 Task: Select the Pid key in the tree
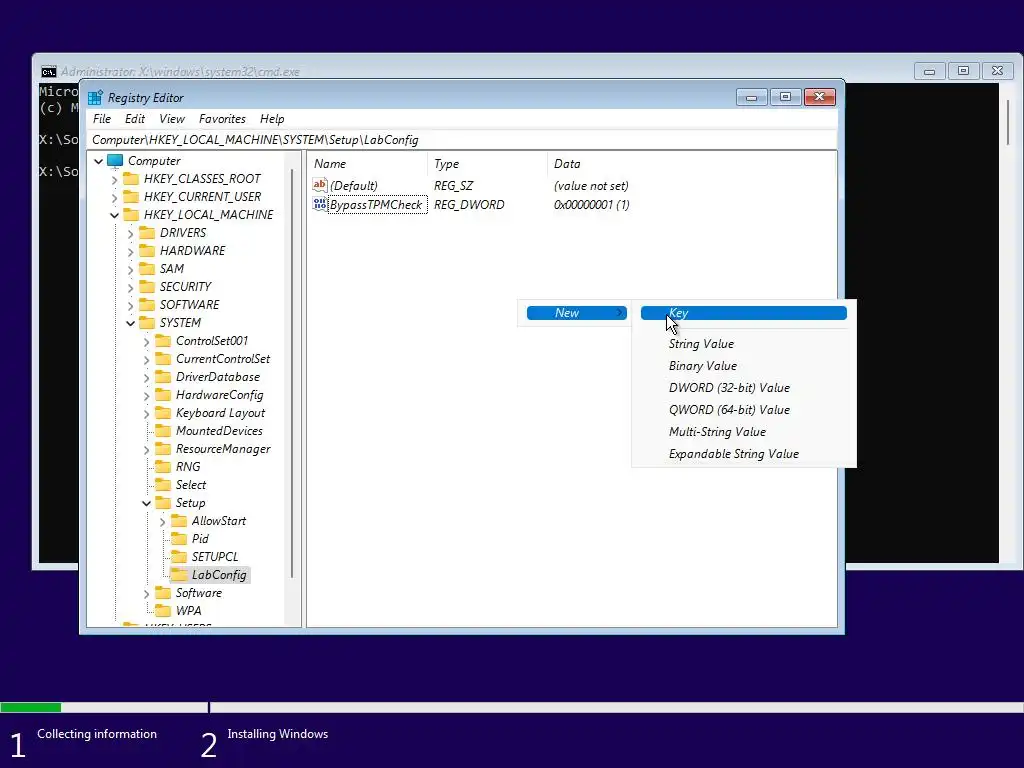pos(200,539)
